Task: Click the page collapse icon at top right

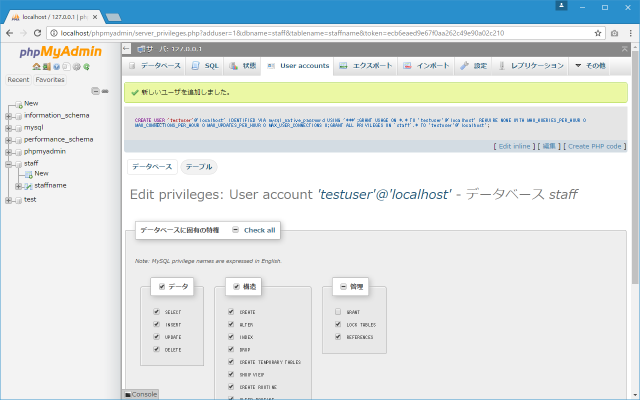Action: coord(624,49)
